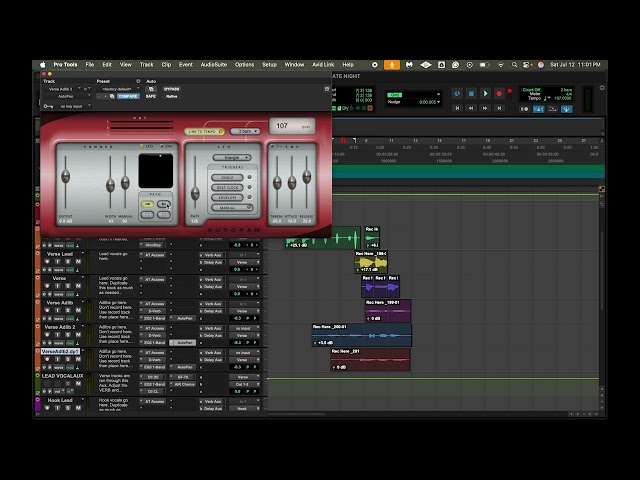Click the target icon next to Preset
The width and height of the screenshot is (640, 480).
138,81
